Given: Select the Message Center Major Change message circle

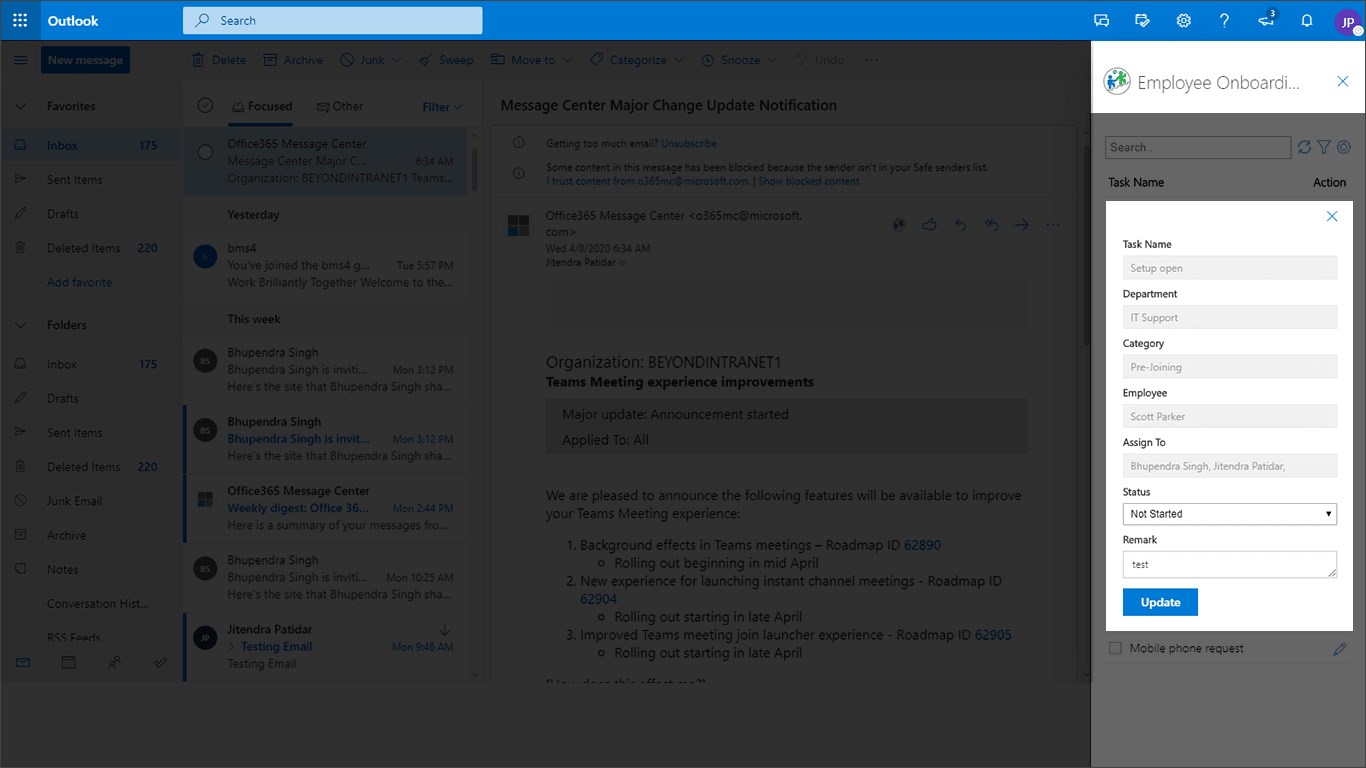Looking at the screenshot, I should pos(205,152).
